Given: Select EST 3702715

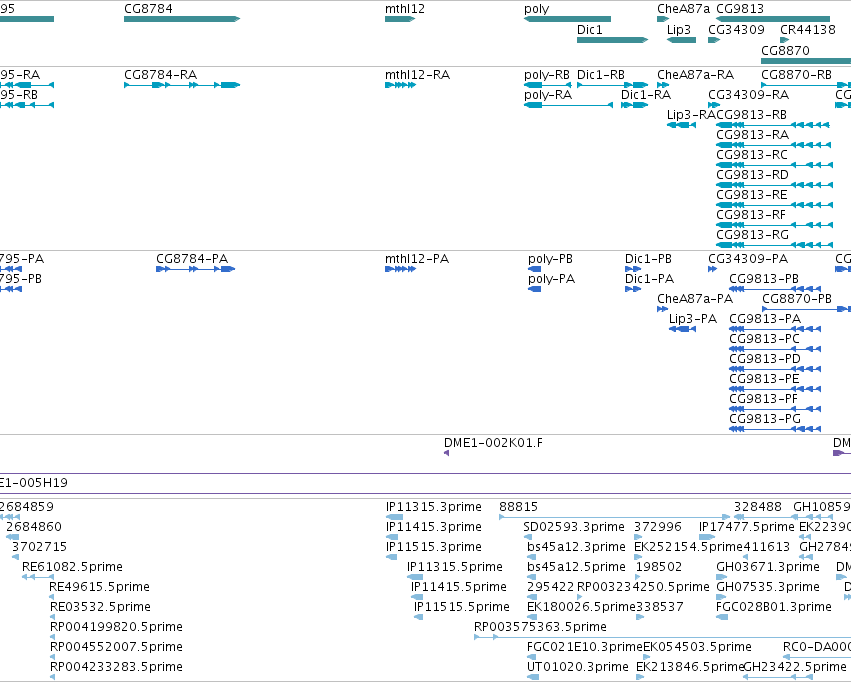Looking at the screenshot, I should (15, 557).
